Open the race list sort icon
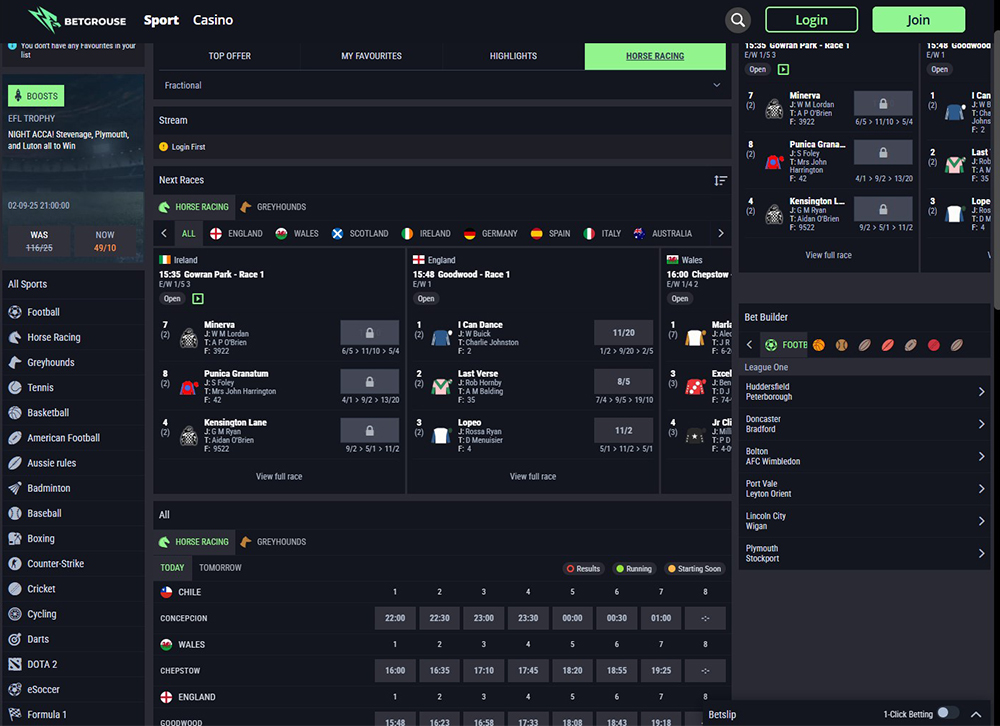The image size is (1000, 726). pyautogui.click(x=720, y=180)
